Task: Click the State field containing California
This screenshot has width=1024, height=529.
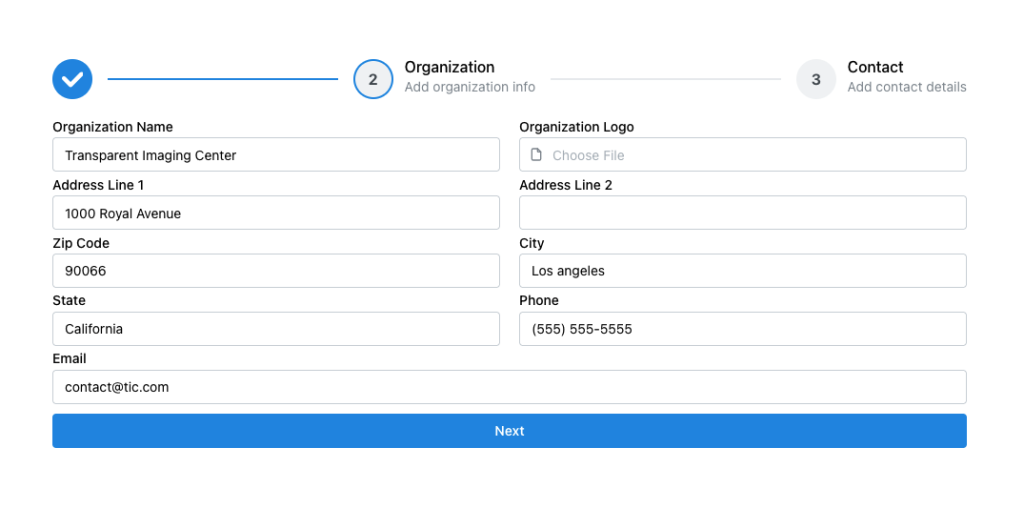Action: tap(275, 329)
